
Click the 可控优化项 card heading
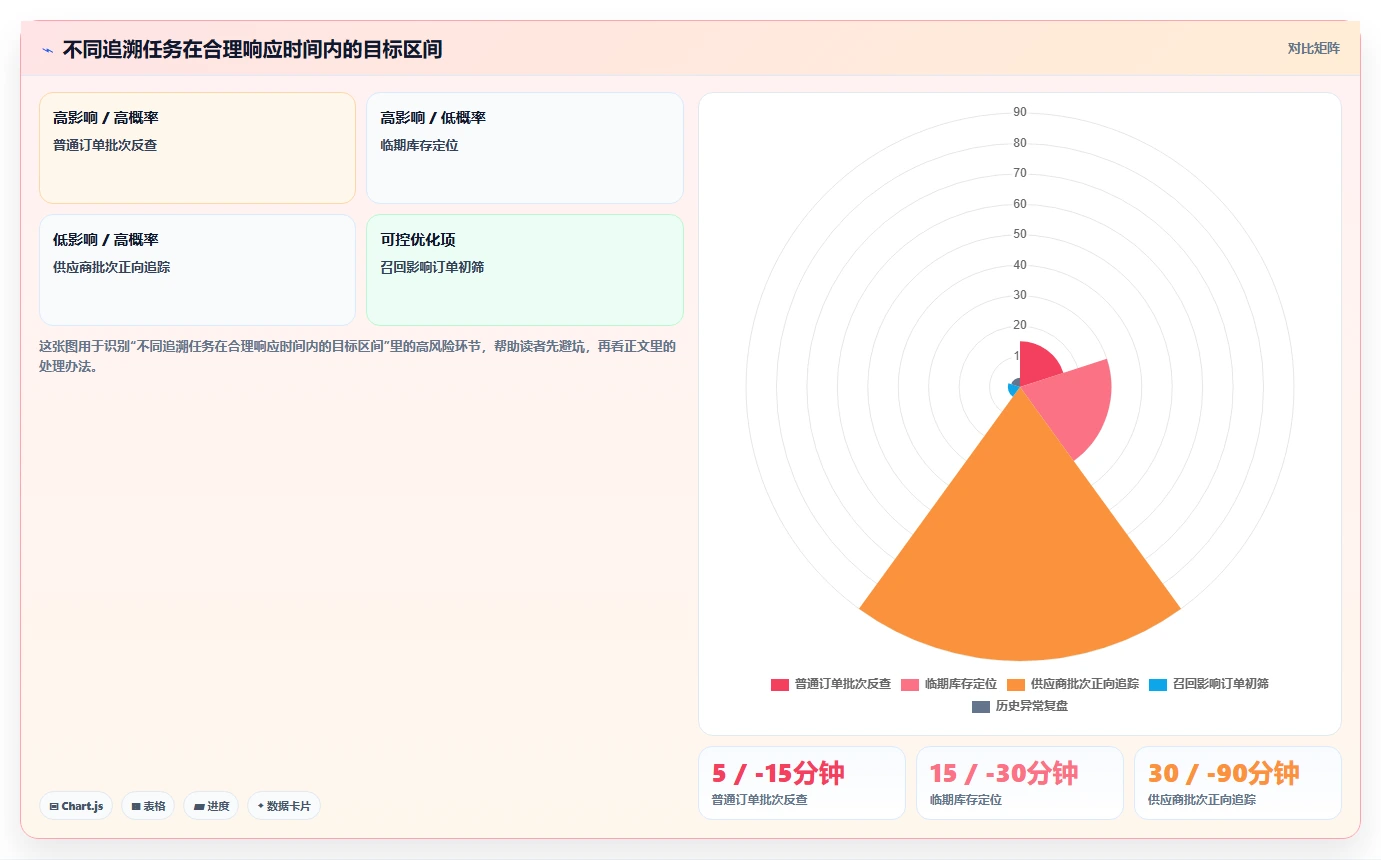418,240
